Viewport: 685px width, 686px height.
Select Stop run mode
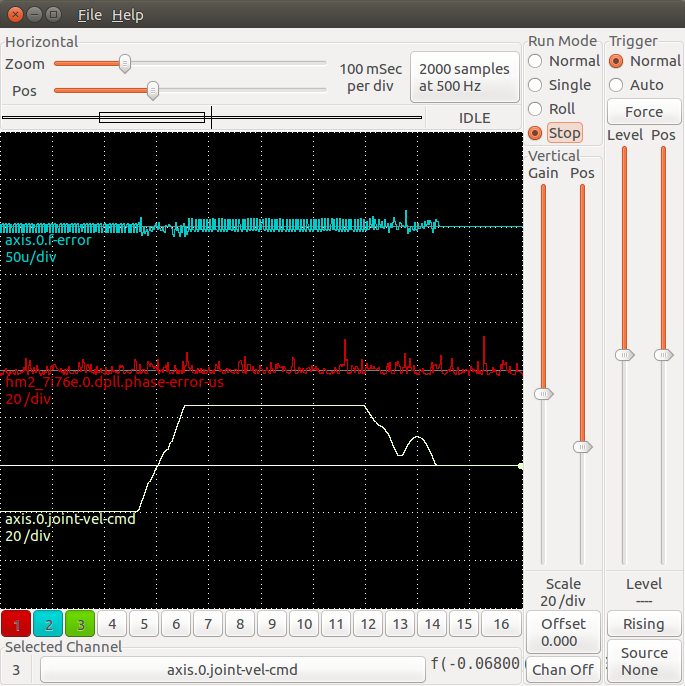[555, 133]
